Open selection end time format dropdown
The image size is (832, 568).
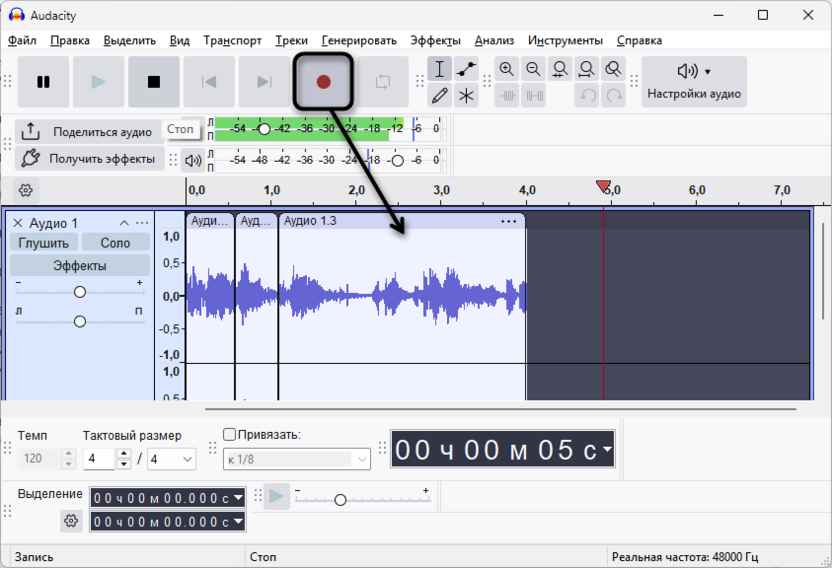tap(239, 521)
